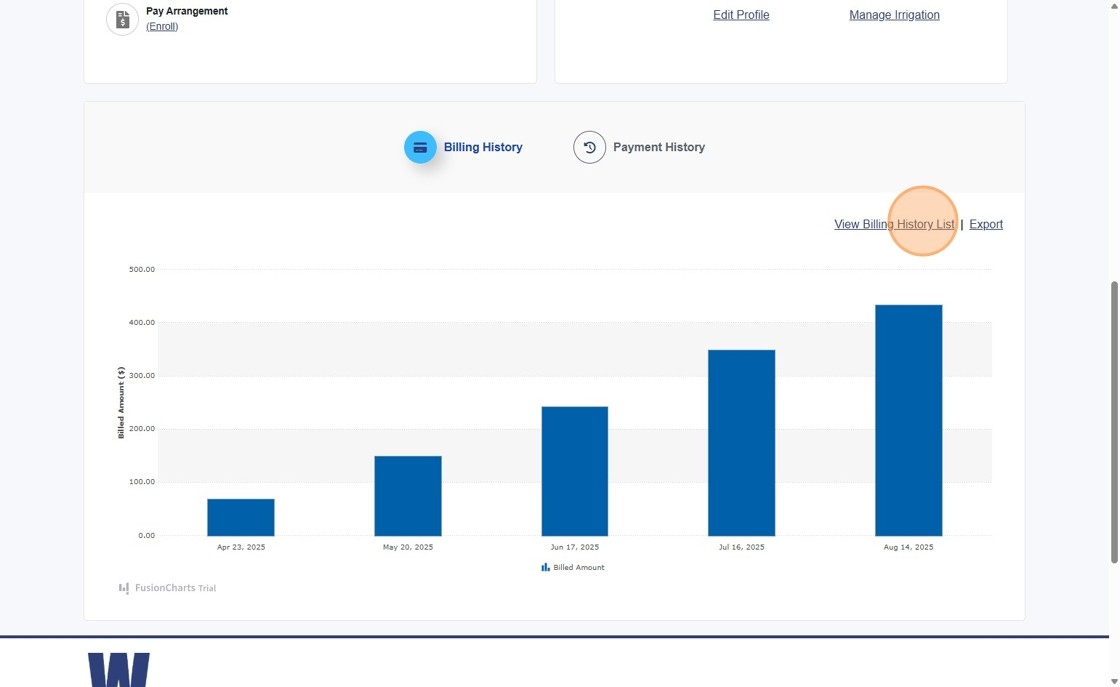Viewport: 1120px width, 687px height.
Task: Click the May 20, 2025 bar
Action: [x=408, y=496]
